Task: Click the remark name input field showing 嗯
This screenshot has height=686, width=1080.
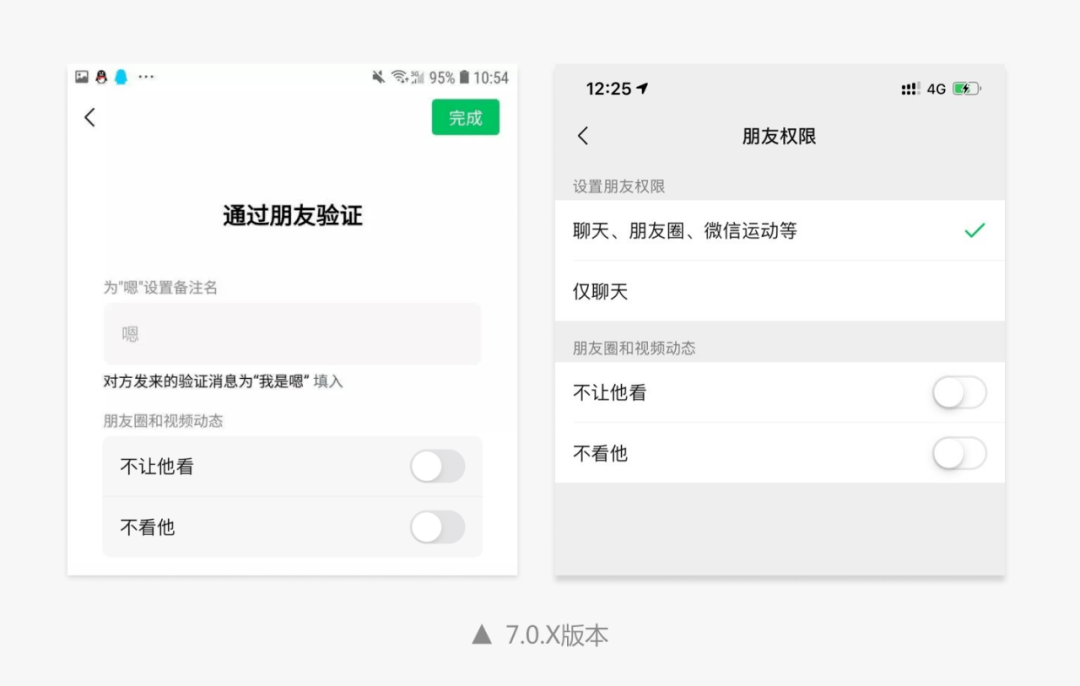Action: (x=292, y=334)
